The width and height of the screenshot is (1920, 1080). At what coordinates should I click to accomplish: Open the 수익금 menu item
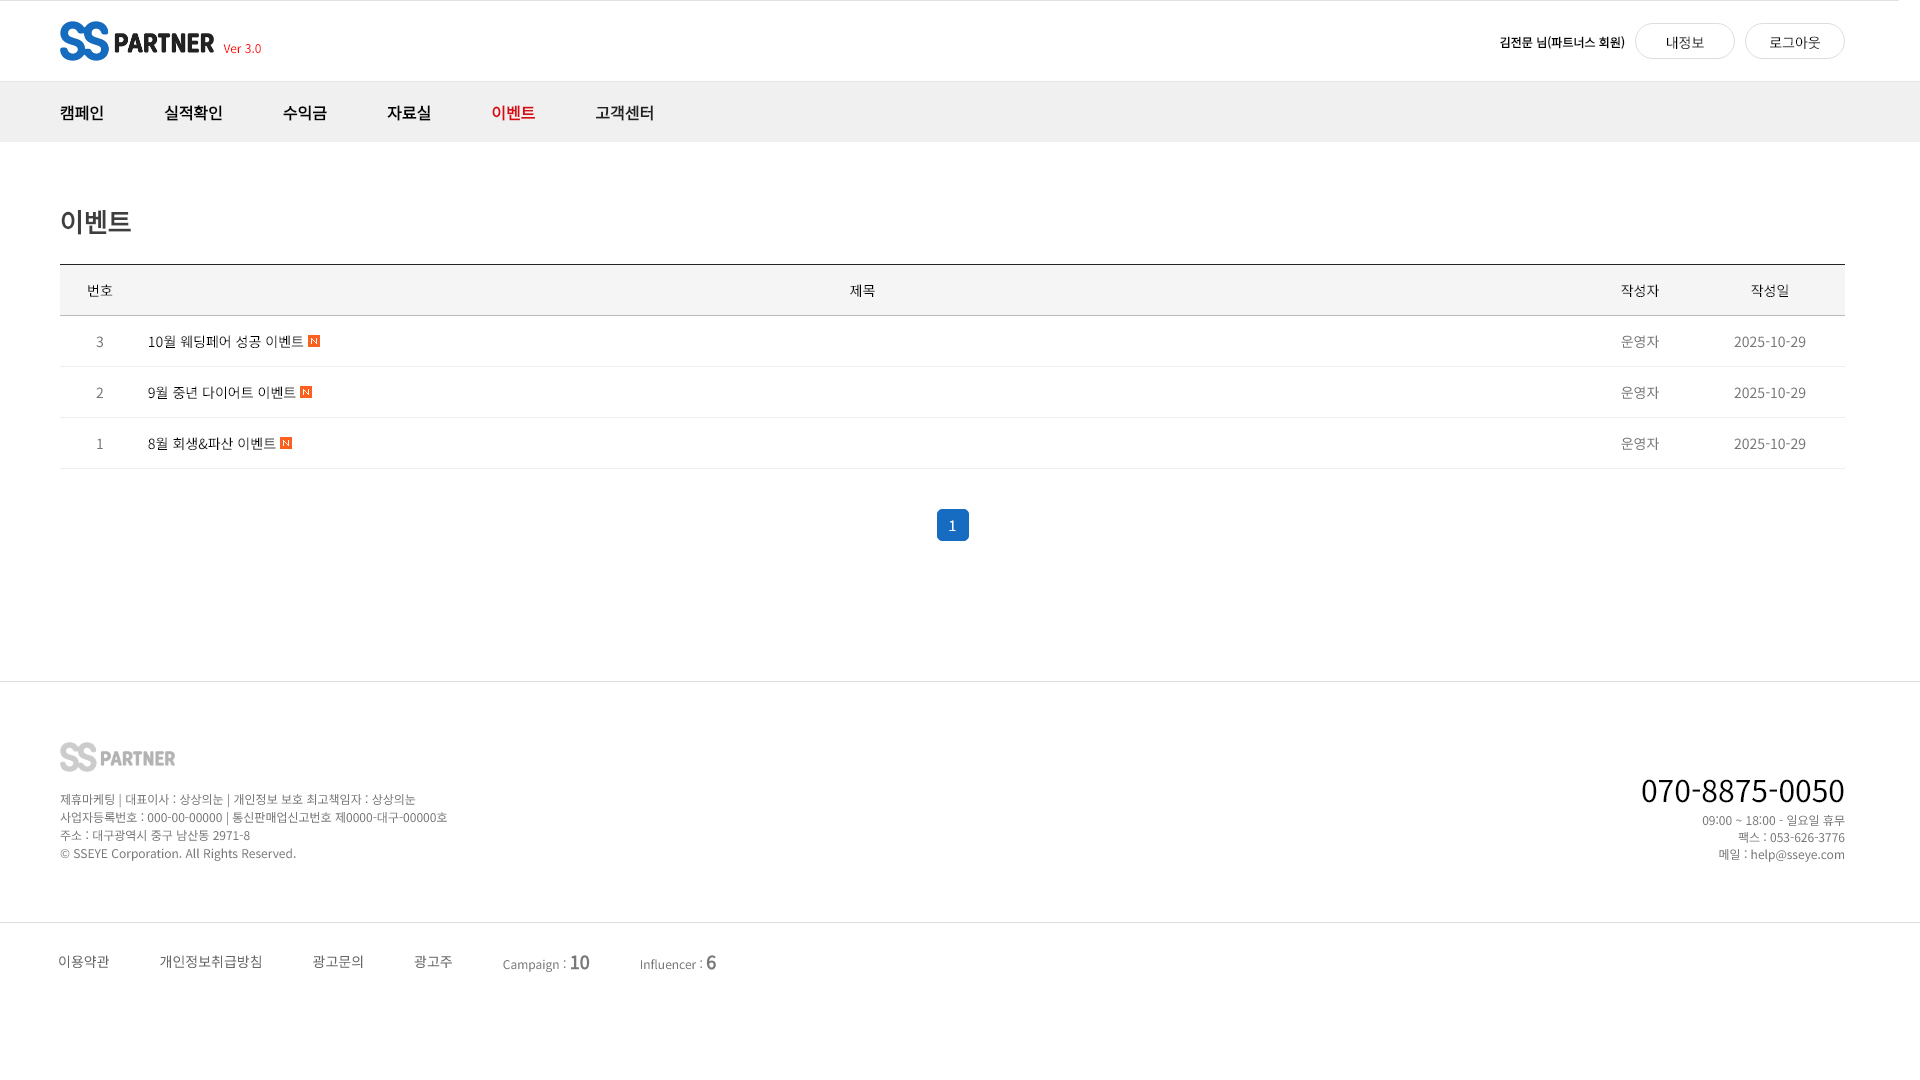click(x=305, y=112)
